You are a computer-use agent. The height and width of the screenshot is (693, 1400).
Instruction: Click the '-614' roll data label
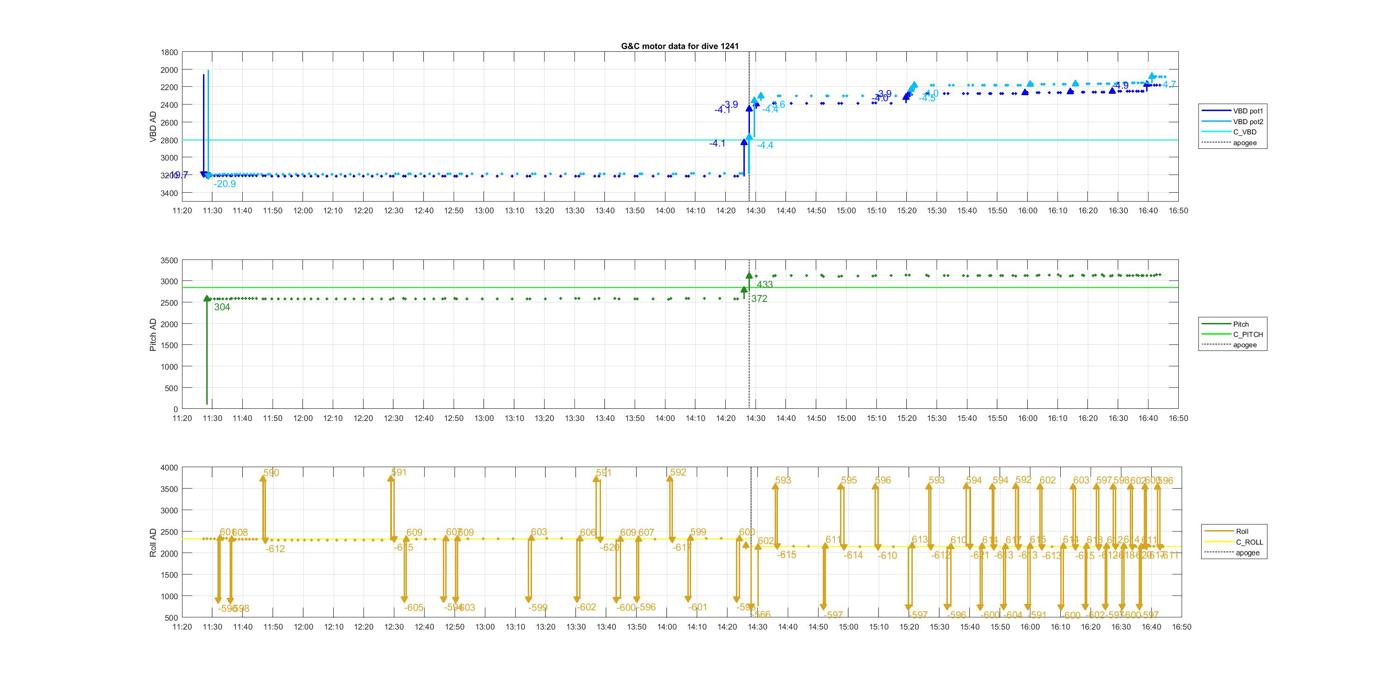[853, 555]
